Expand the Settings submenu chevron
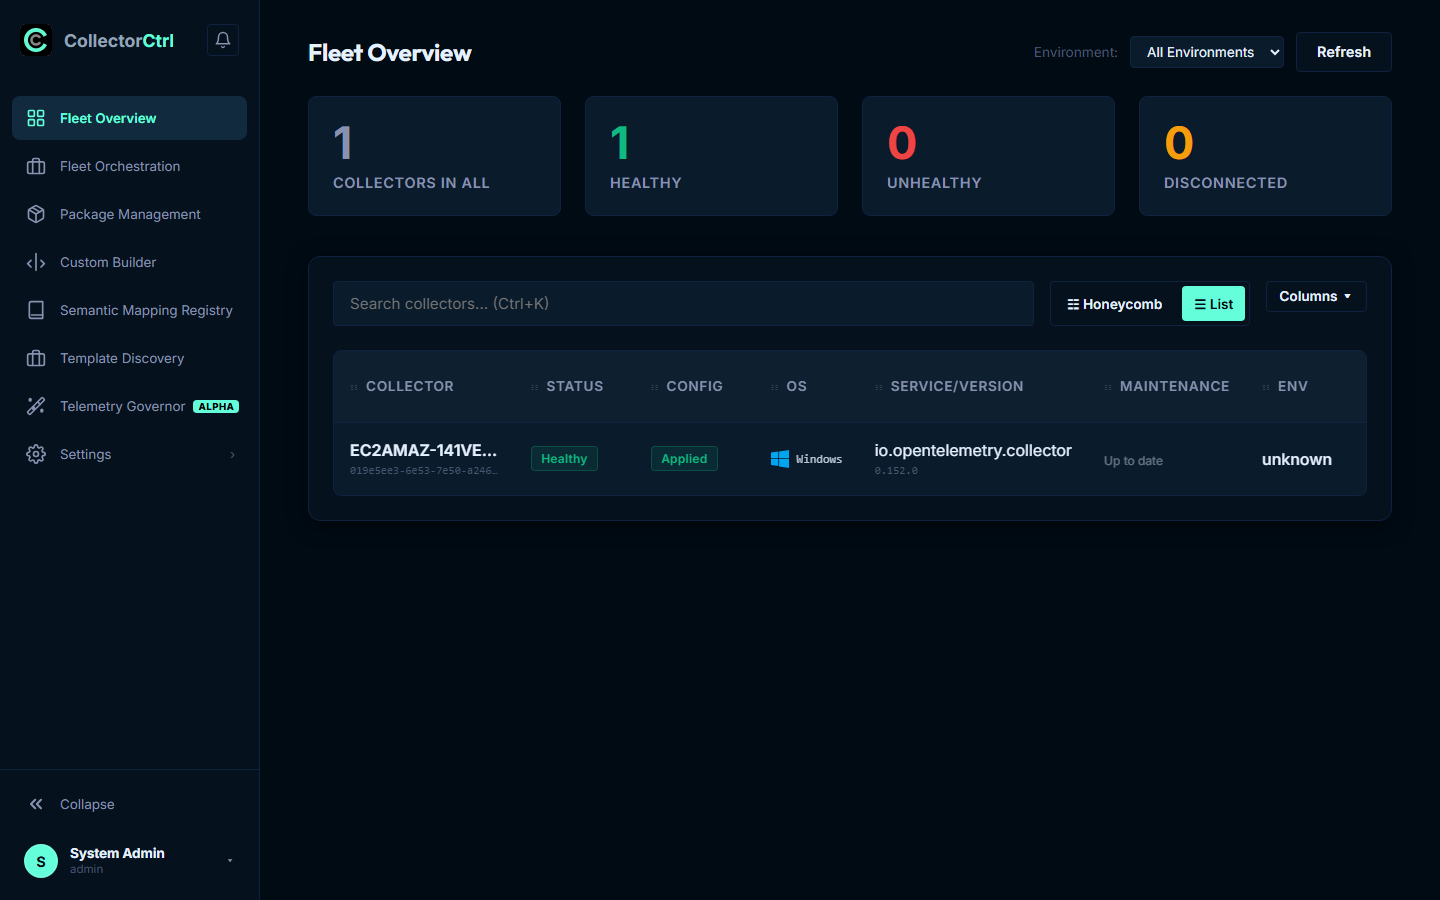Screen dimensions: 1440x900 point(233,455)
